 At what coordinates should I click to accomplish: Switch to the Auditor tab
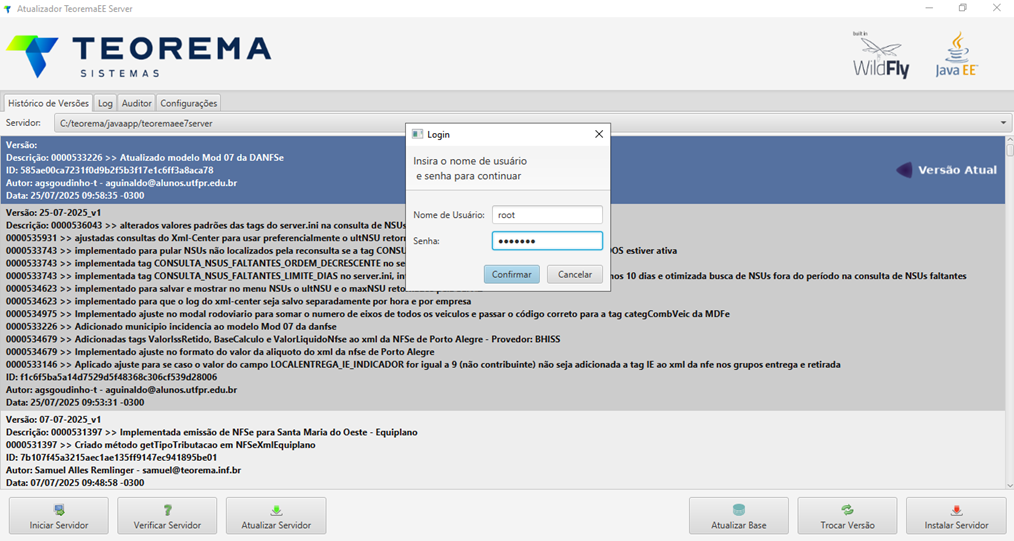(136, 103)
